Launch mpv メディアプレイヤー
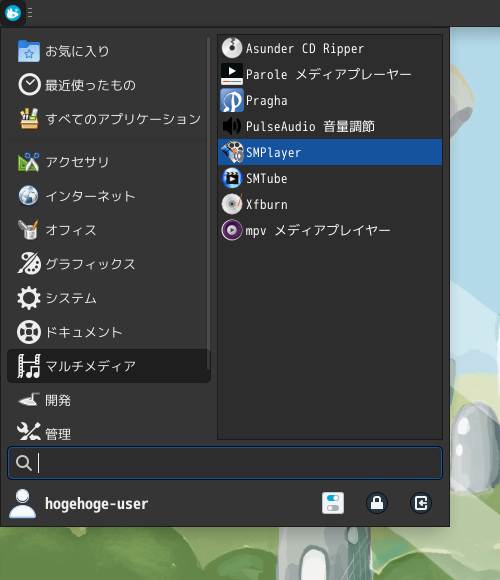This screenshot has height=580, width=500. pos(330,230)
